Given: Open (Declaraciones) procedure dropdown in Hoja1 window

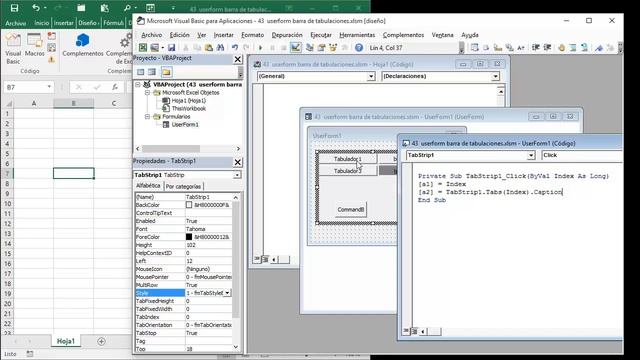Looking at the screenshot, I should [495, 76].
